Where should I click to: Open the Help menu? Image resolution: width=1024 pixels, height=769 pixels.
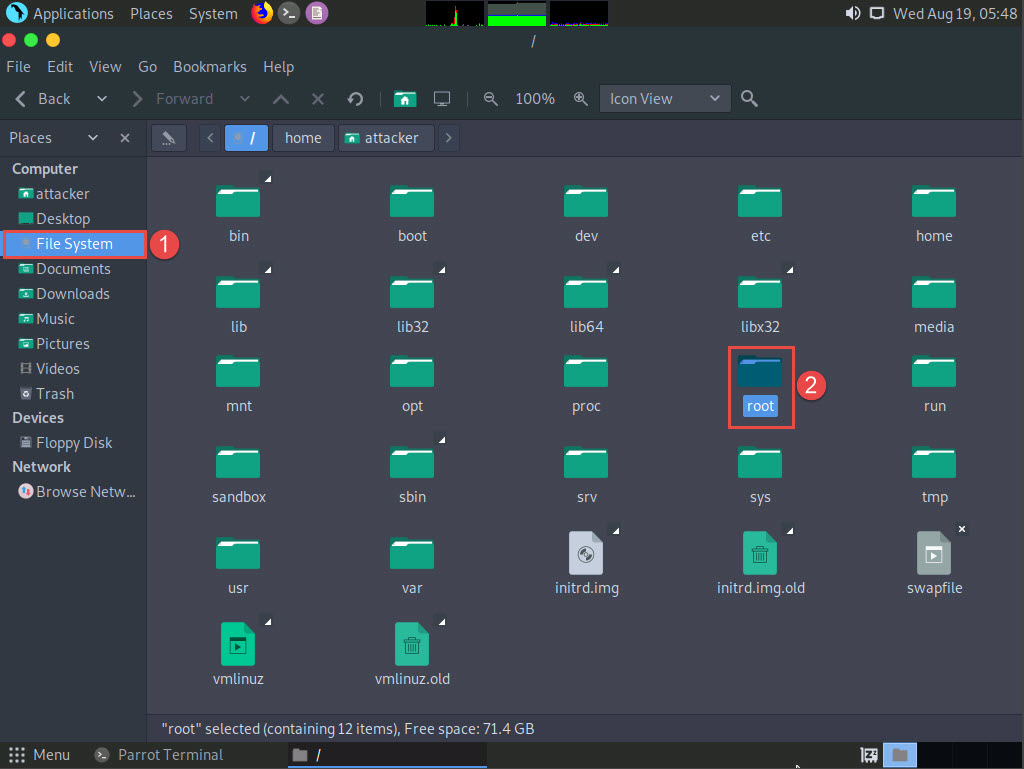click(x=278, y=67)
